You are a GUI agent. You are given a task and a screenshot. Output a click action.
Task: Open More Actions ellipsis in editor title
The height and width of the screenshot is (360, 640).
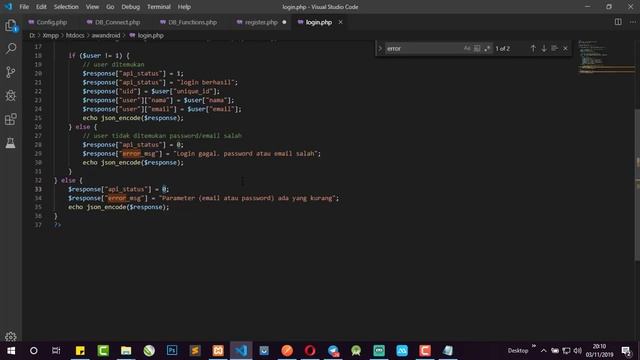[633, 22]
